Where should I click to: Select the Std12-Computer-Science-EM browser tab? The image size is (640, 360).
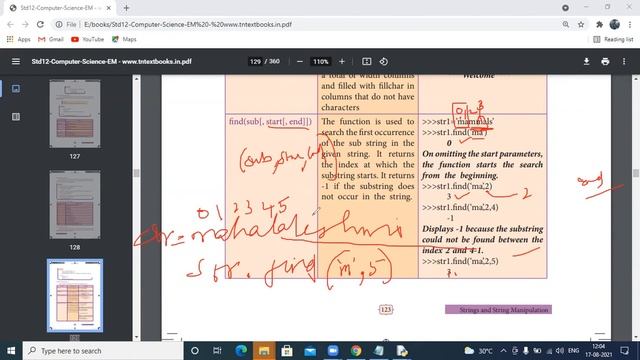pyautogui.click(x=60, y=8)
